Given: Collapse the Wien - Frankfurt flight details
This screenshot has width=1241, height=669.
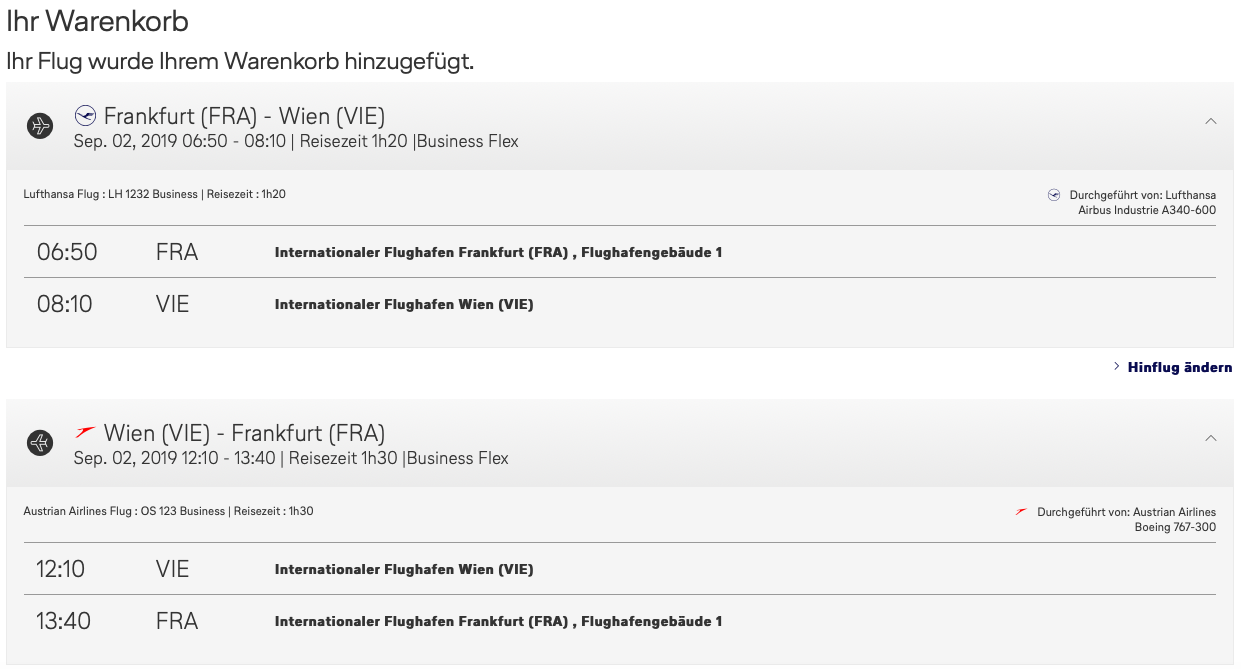Looking at the screenshot, I should point(1210,438).
